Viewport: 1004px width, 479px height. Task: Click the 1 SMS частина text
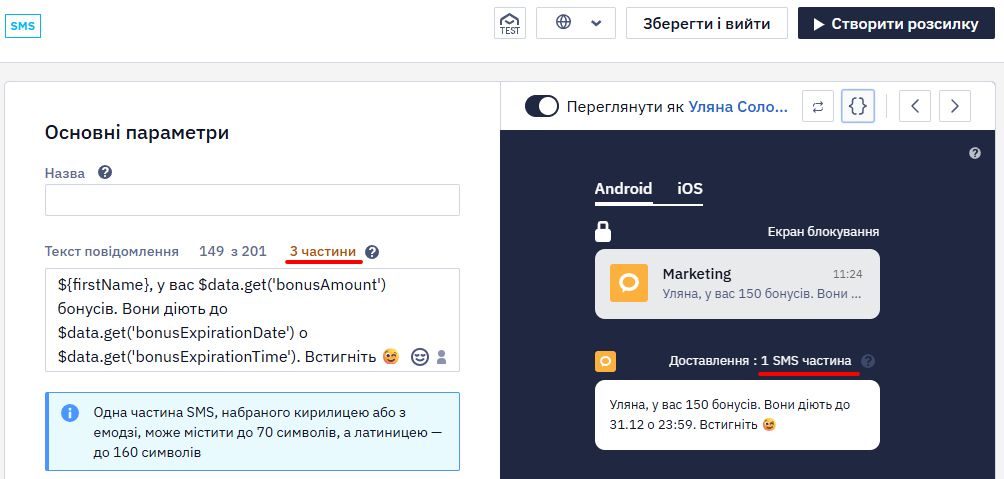(x=807, y=361)
